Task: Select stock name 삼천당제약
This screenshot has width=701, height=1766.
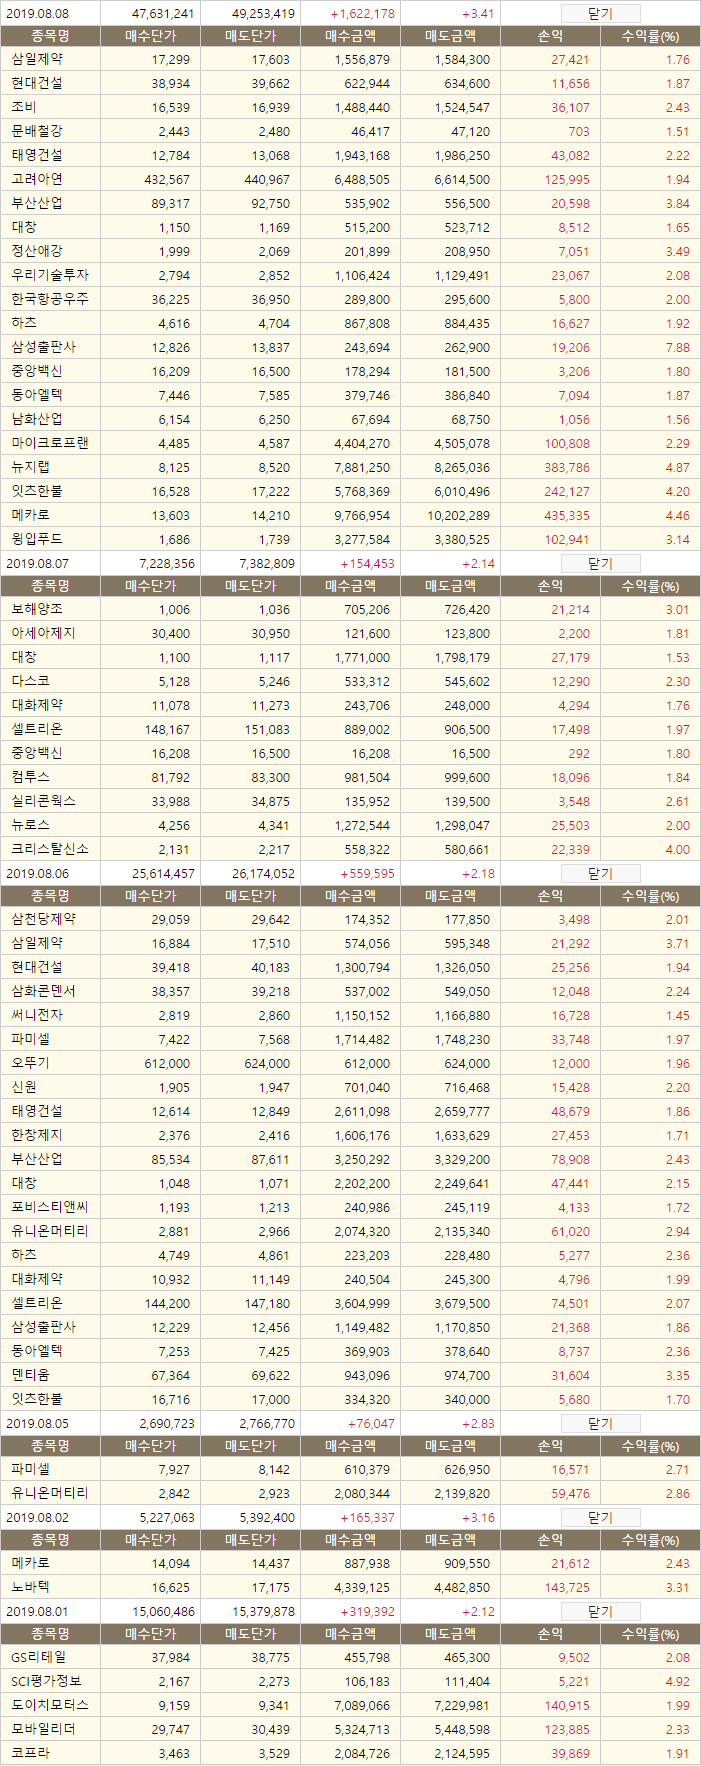Action: point(43,919)
